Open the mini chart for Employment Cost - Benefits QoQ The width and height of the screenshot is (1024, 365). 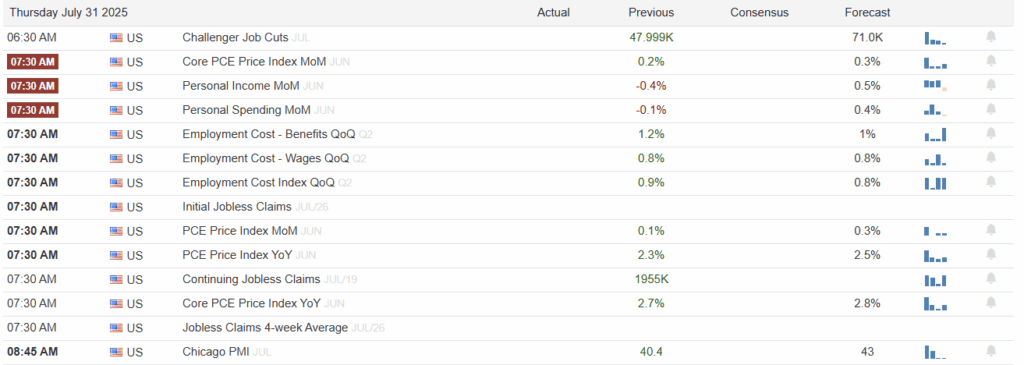click(935, 134)
